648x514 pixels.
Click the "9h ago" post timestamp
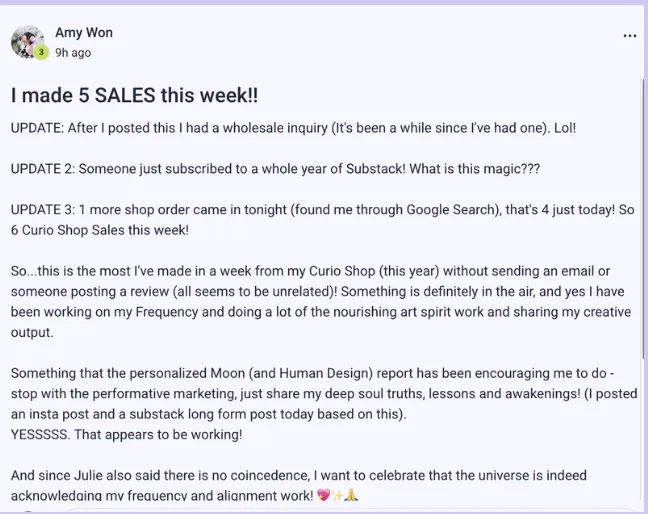(73, 52)
